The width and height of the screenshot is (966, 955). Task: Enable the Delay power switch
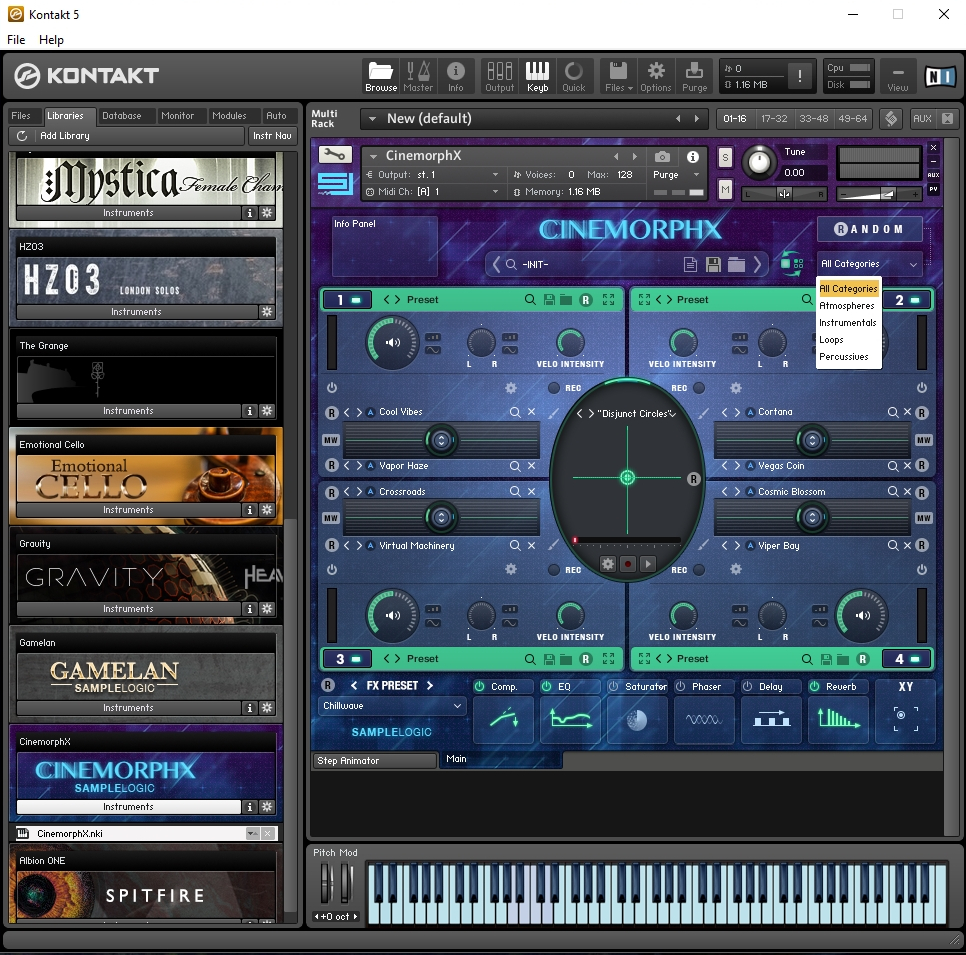tap(748, 686)
